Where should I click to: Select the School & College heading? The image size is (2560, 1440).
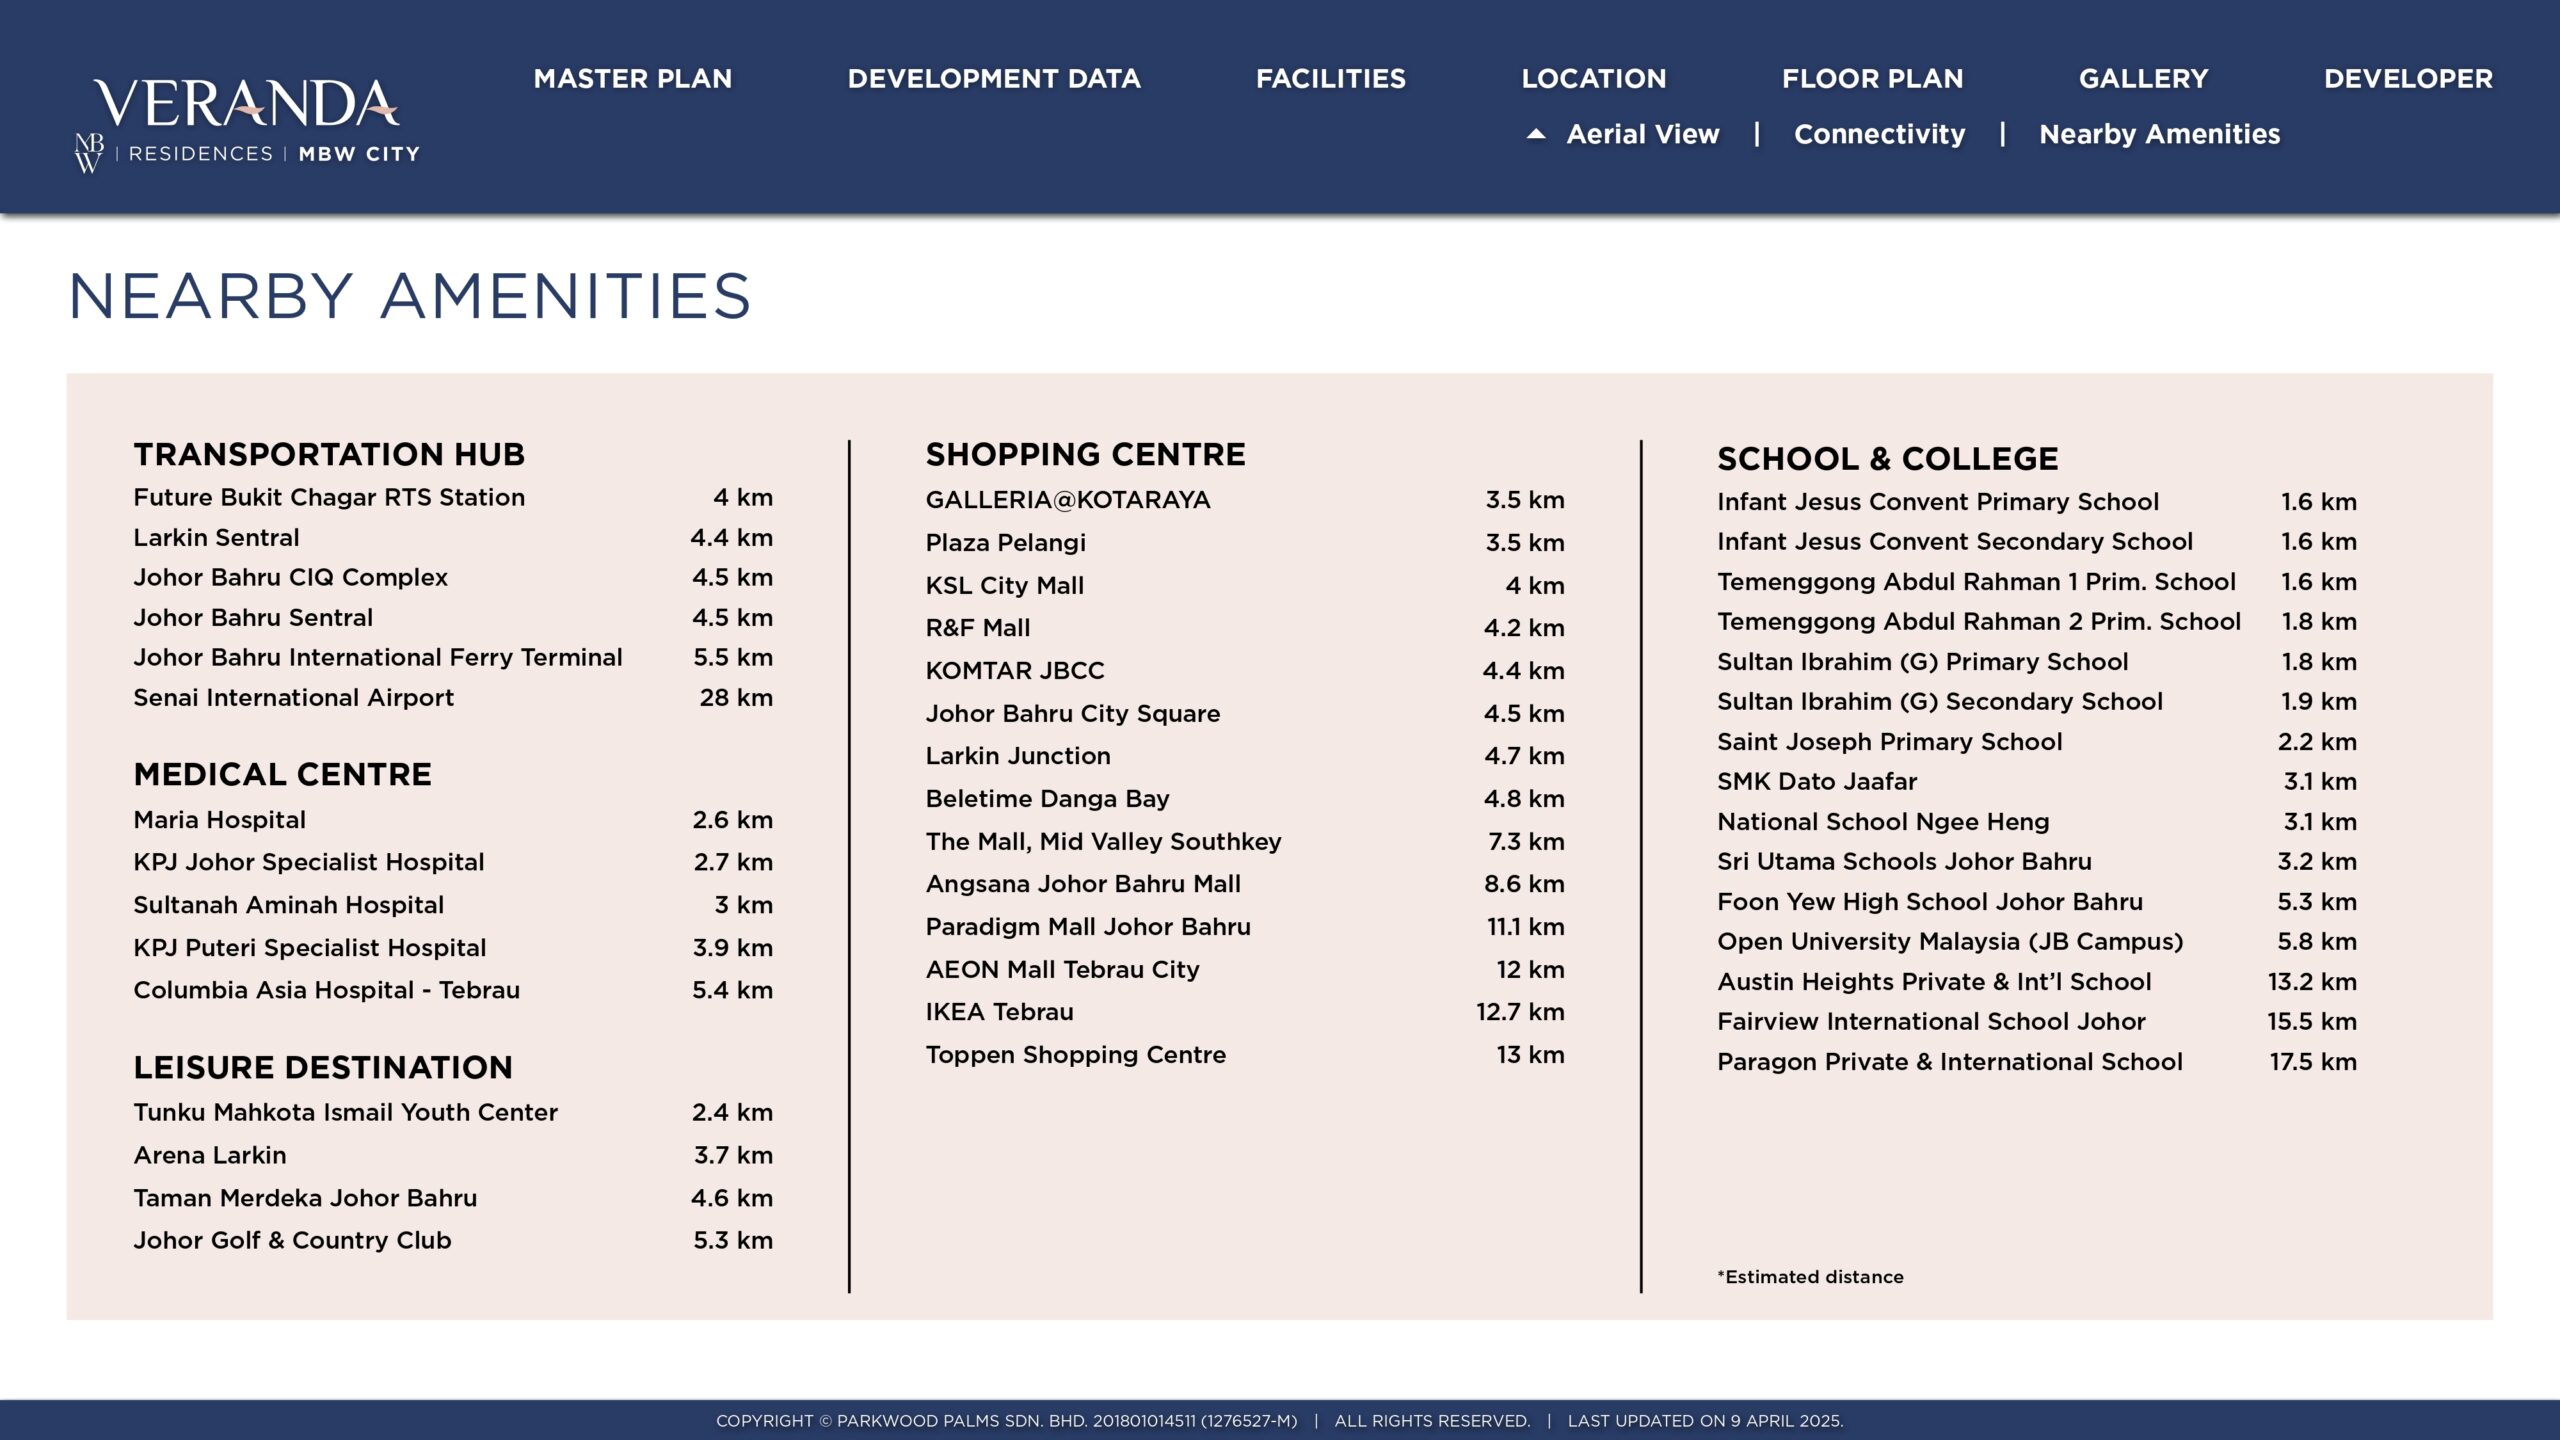click(1888, 459)
